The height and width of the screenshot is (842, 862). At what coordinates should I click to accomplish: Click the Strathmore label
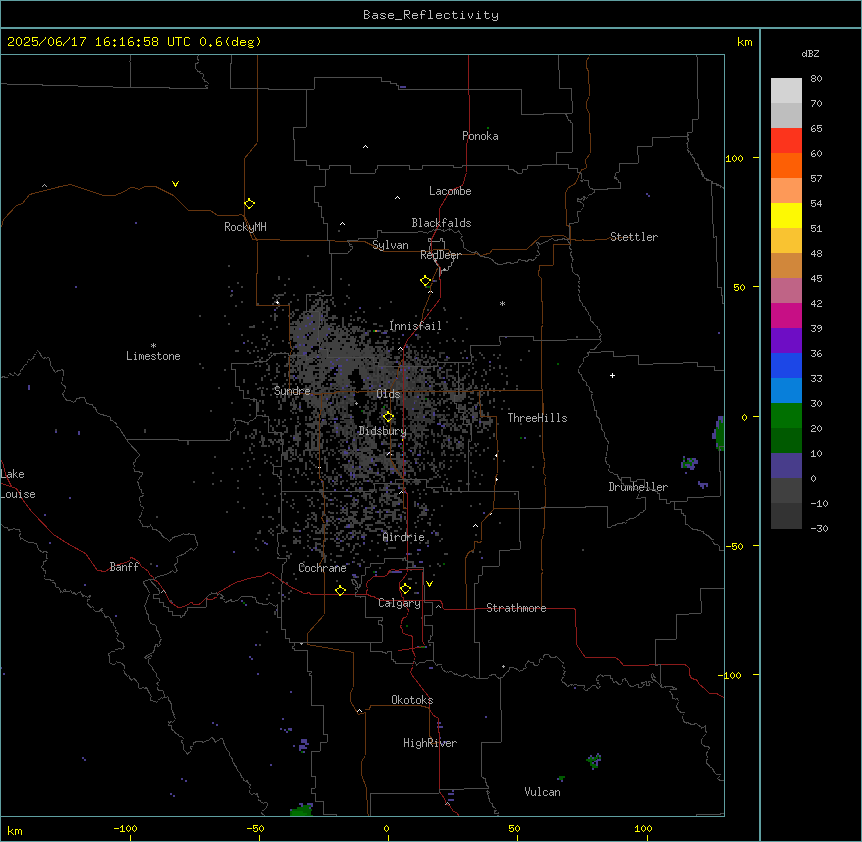pyautogui.click(x=516, y=608)
